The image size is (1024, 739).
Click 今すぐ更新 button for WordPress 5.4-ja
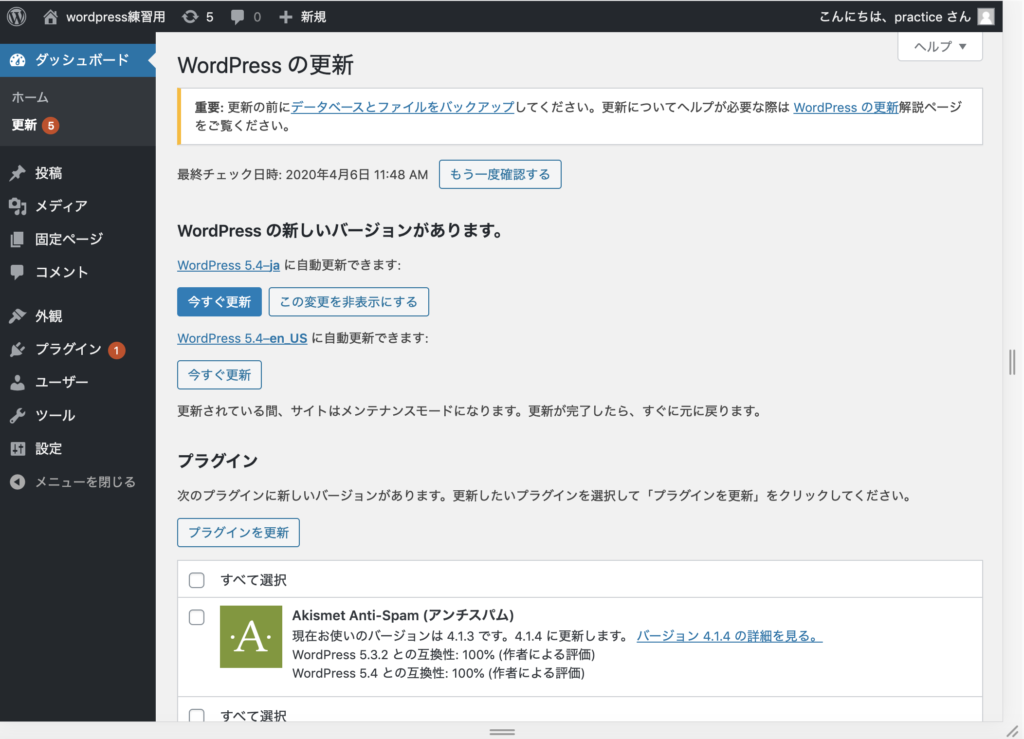pos(219,301)
